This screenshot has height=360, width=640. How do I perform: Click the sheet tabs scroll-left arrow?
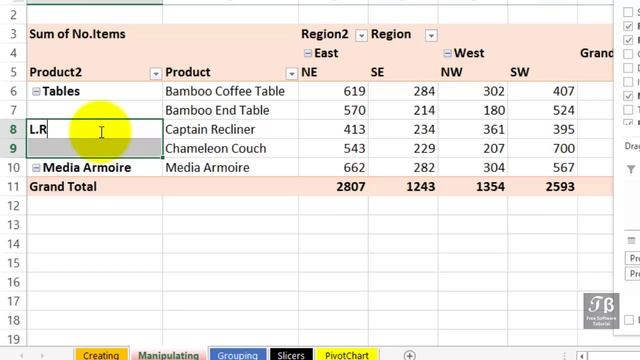21,356
